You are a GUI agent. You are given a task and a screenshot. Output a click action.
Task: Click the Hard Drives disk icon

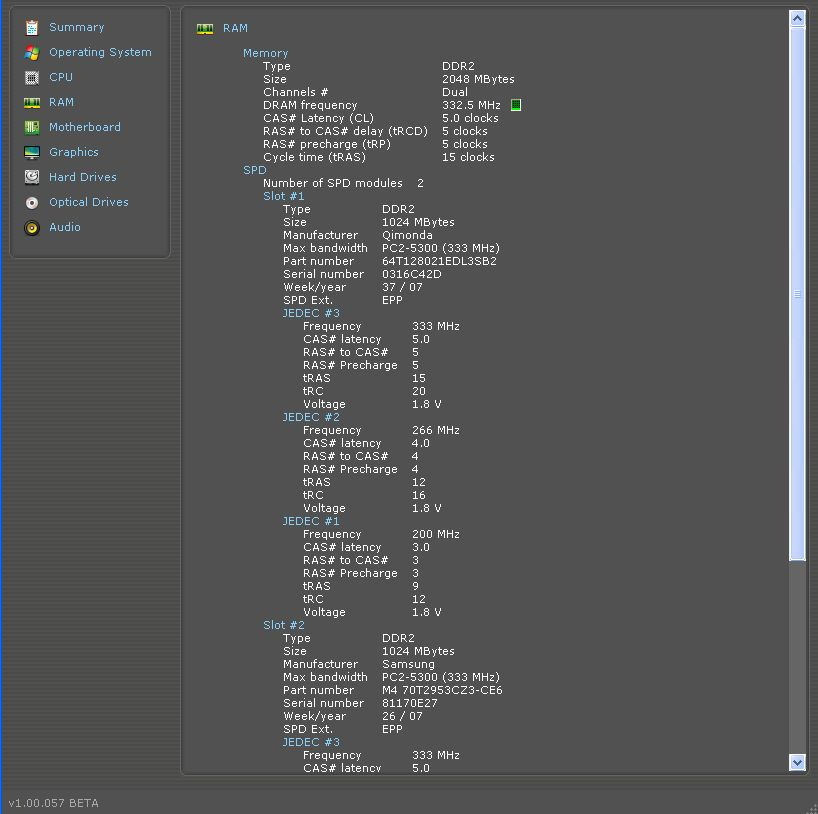pyautogui.click(x=32, y=177)
